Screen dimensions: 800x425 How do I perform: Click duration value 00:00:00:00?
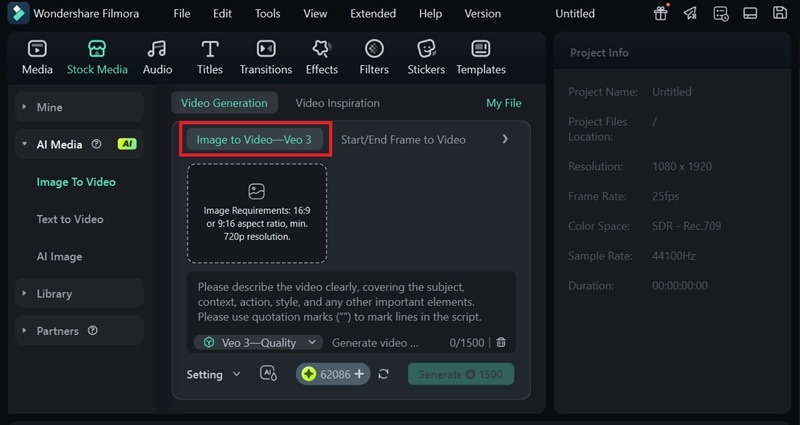680,286
